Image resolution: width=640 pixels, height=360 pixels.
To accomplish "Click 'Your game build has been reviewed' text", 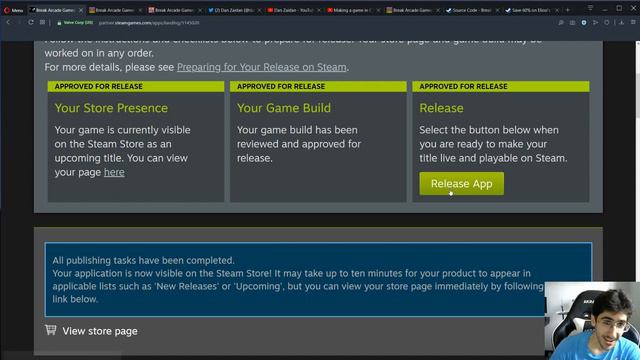I will coord(299,144).
